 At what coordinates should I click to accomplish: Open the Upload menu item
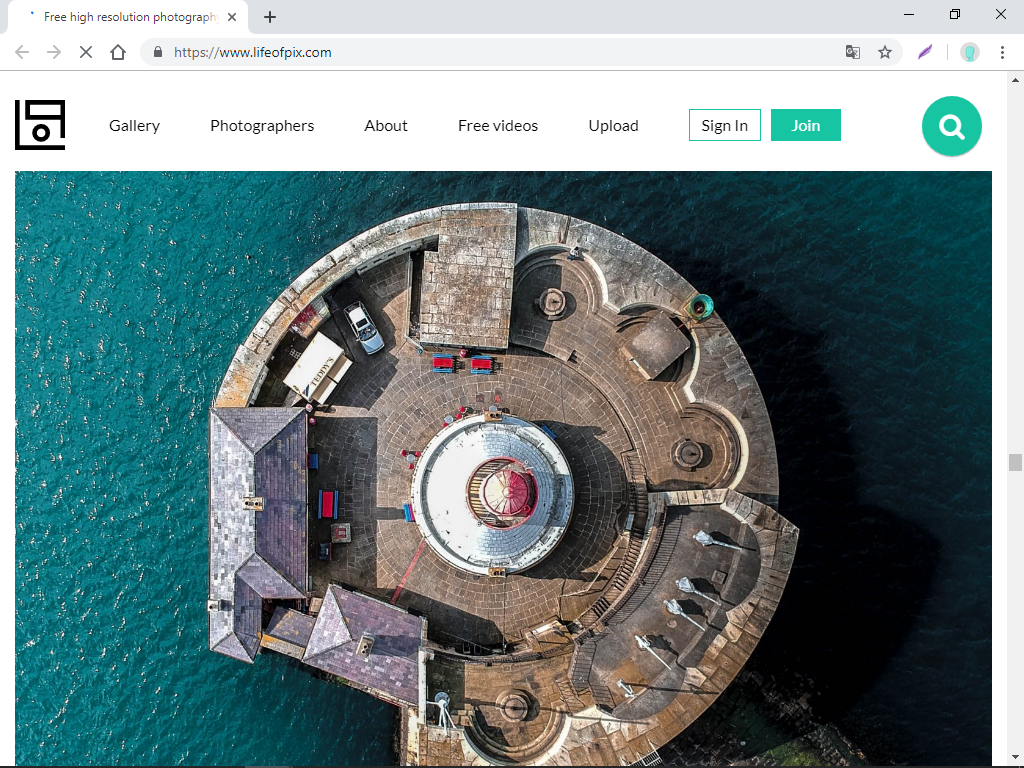pos(613,125)
